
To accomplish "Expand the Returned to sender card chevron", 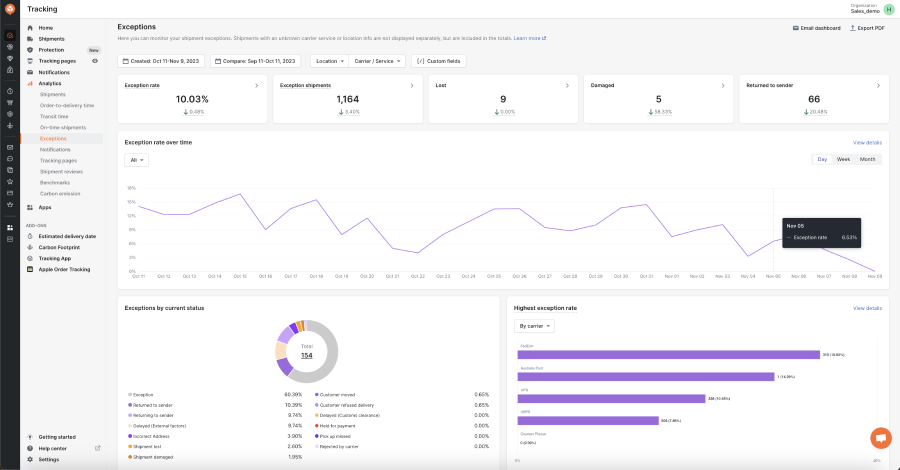I will 878,86.
